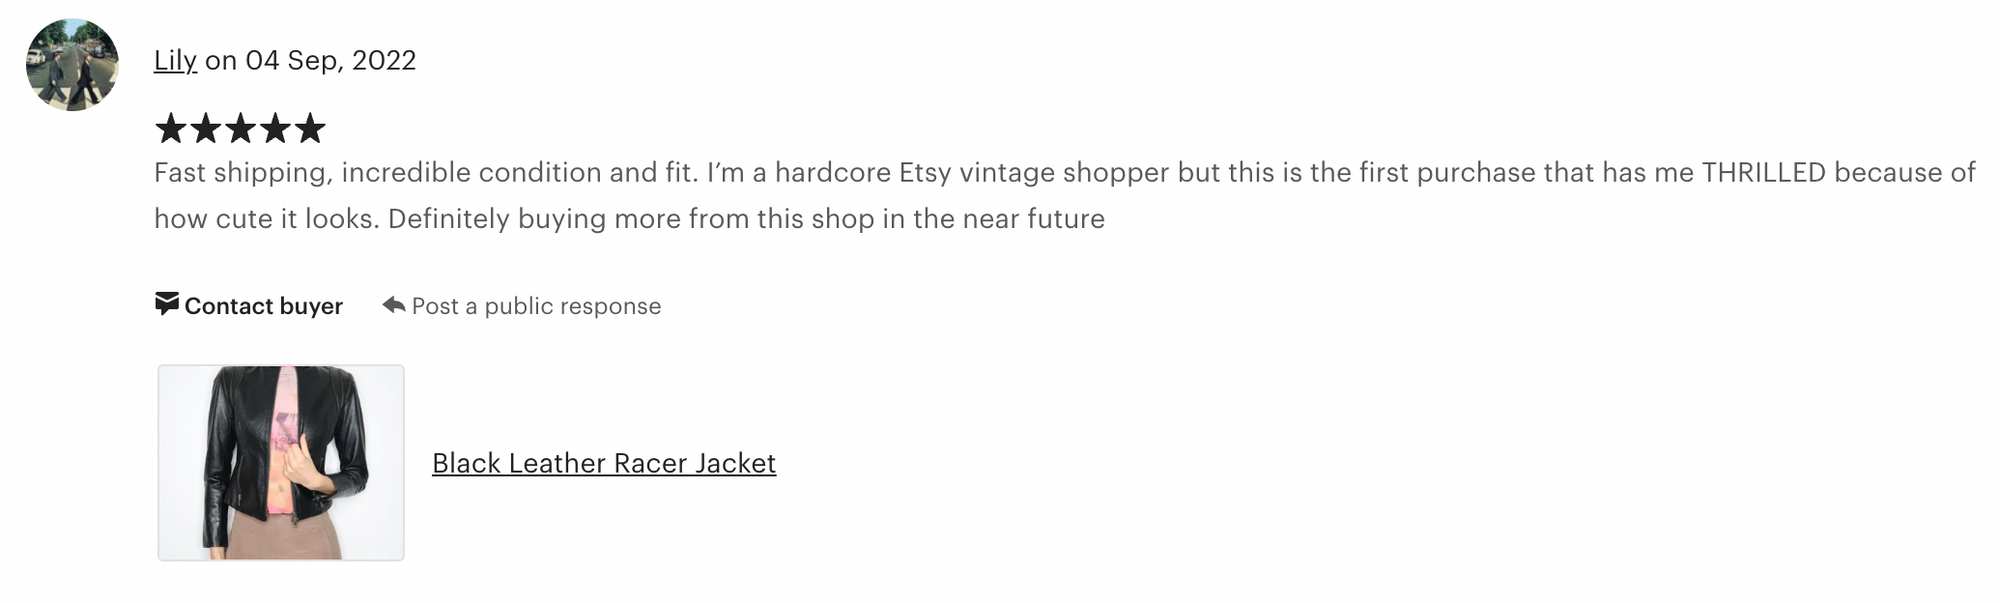Image resolution: width=2000 pixels, height=603 pixels.
Task: Click the reply arrow icon
Action: click(394, 304)
